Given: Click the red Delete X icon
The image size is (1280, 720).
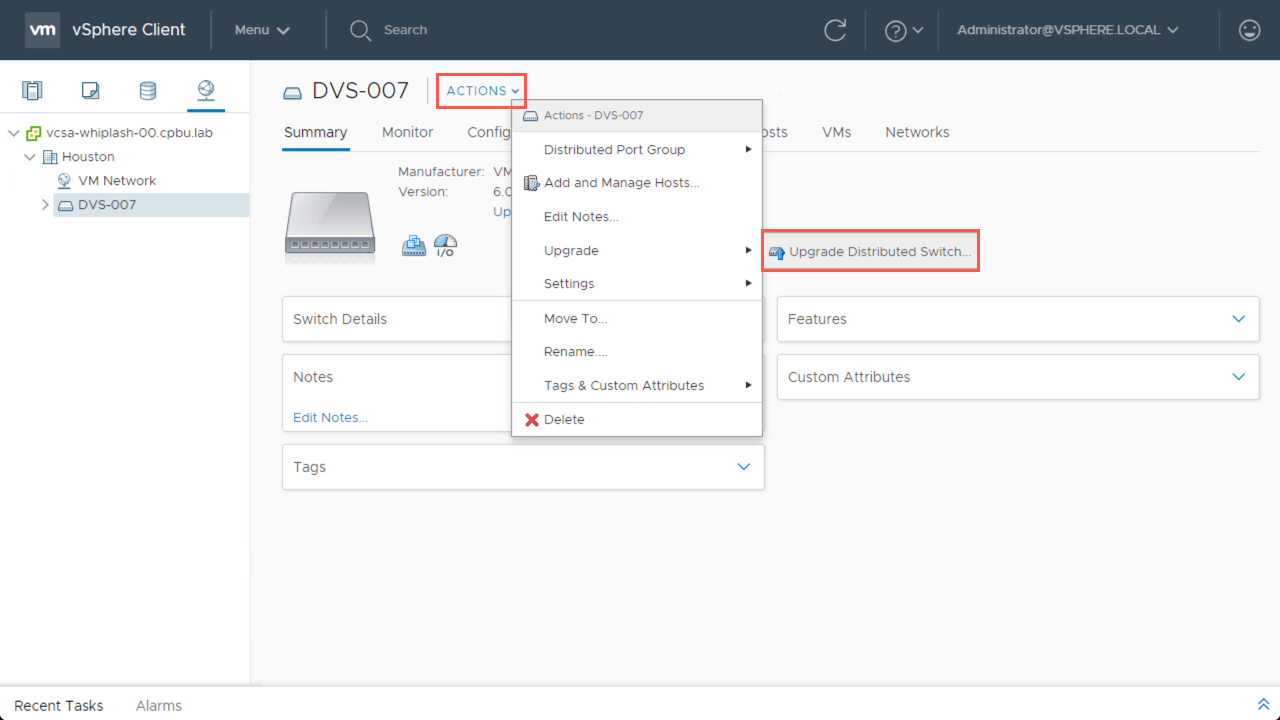Looking at the screenshot, I should coord(532,420).
